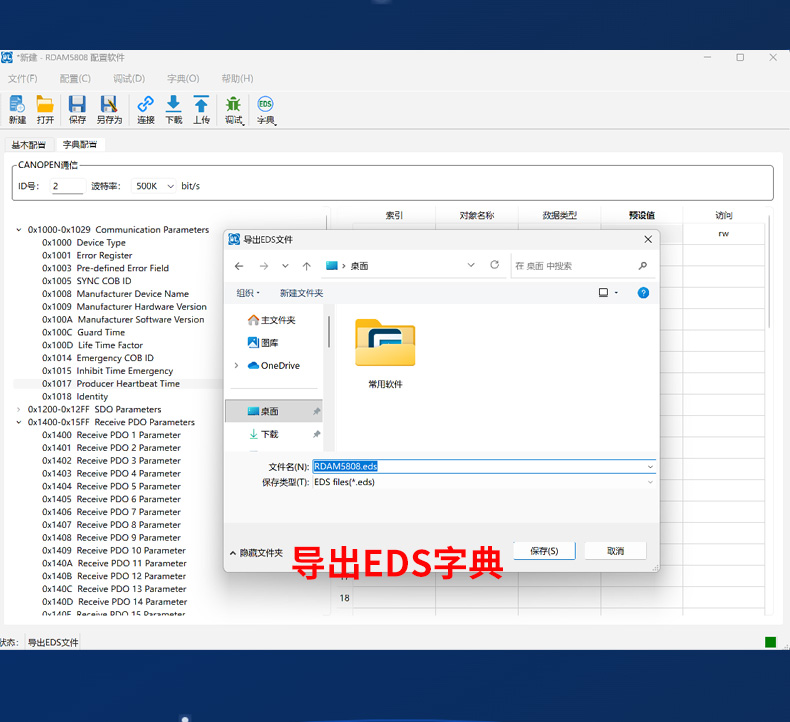Open the 字典(O) menu

pos(183,78)
